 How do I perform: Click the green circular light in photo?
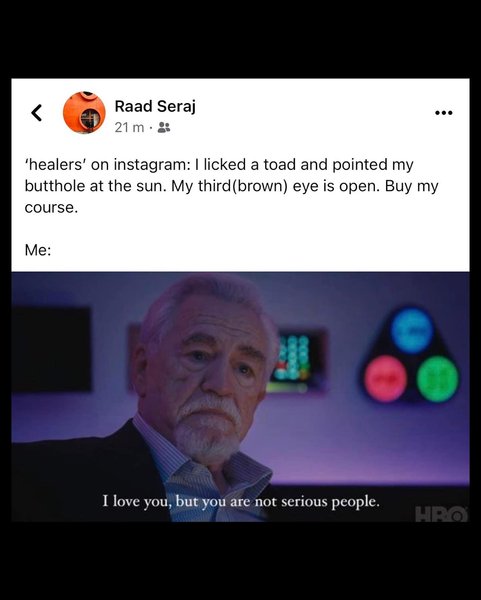click(x=437, y=378)
